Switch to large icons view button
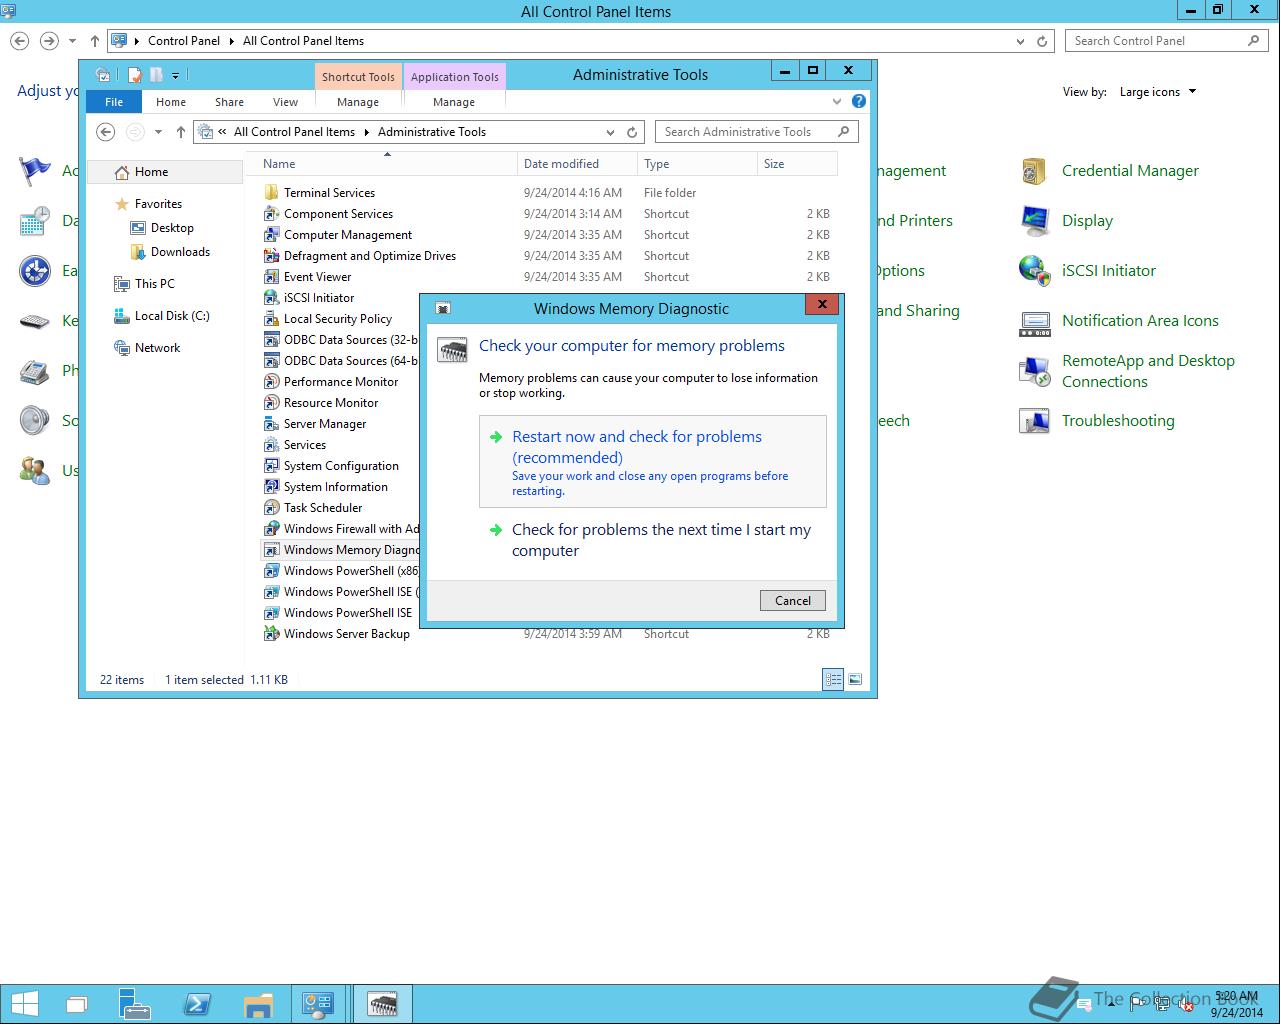The image size is (1280, 1024). (855, 680)
